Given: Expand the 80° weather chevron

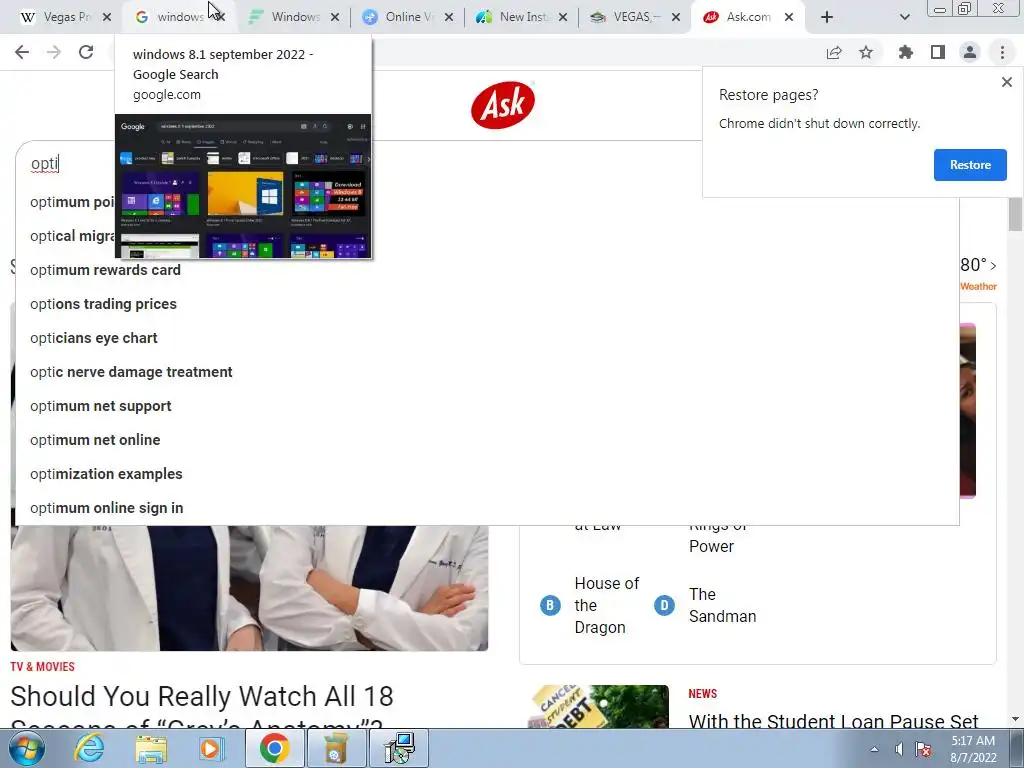Looking at the screenshot, I should [x=993, y=265].
